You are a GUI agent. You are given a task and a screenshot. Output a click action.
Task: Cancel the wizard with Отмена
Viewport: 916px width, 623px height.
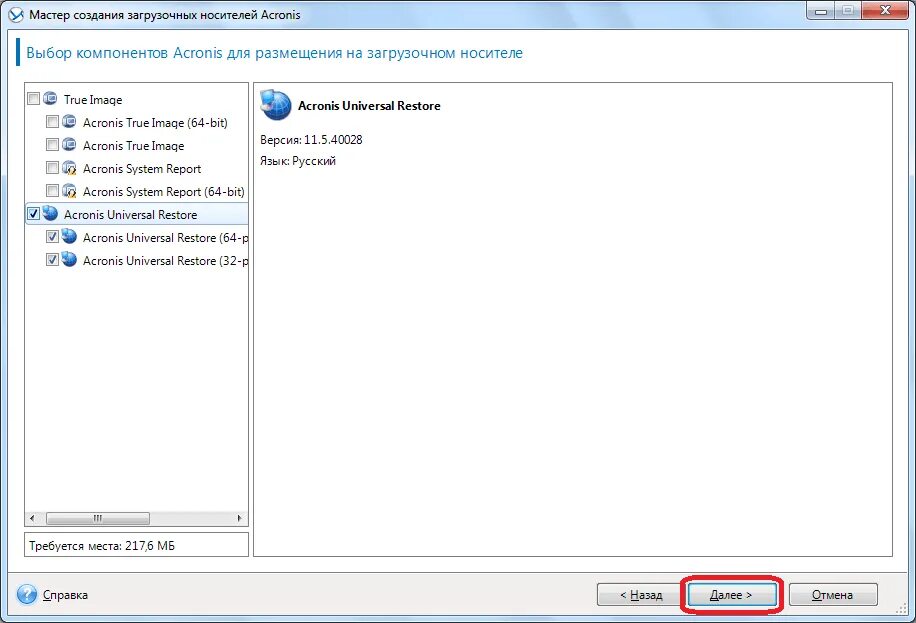[832, 595]
